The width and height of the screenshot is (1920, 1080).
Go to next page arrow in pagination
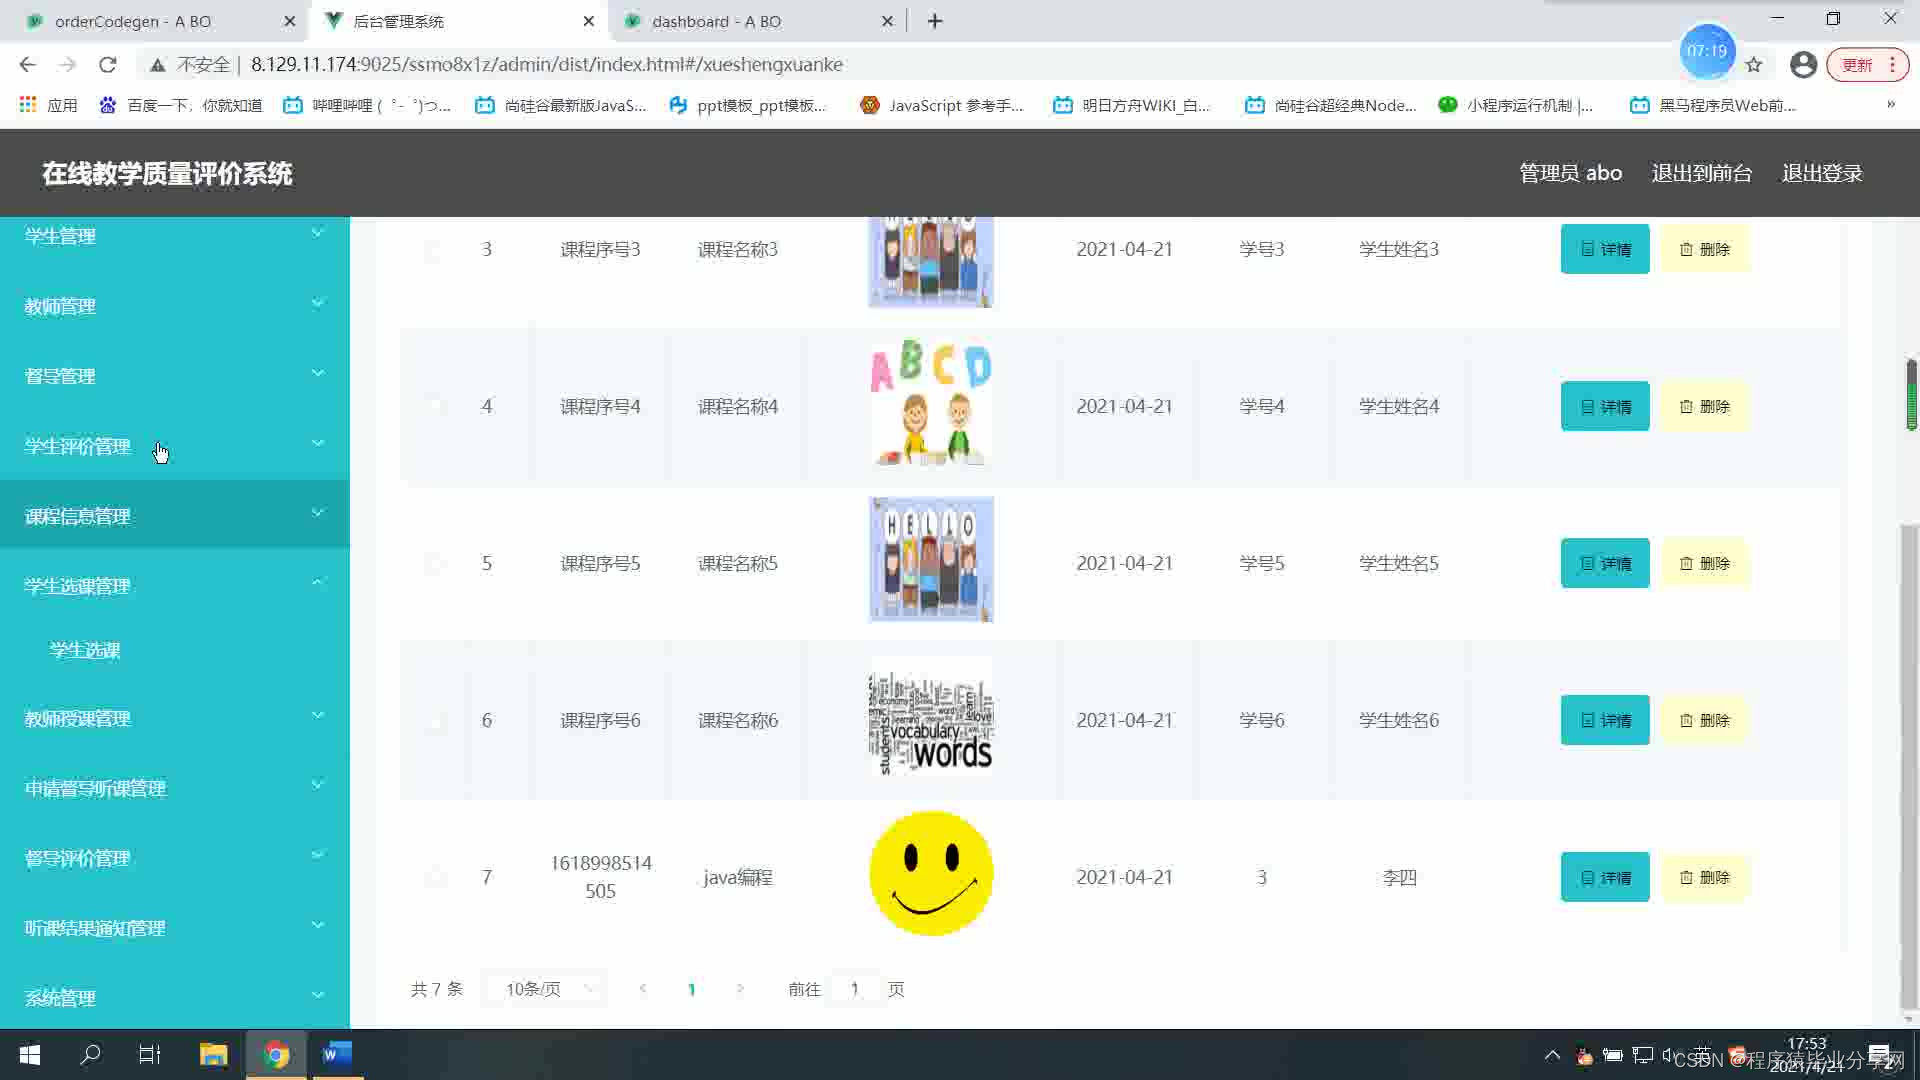(740, 989)
